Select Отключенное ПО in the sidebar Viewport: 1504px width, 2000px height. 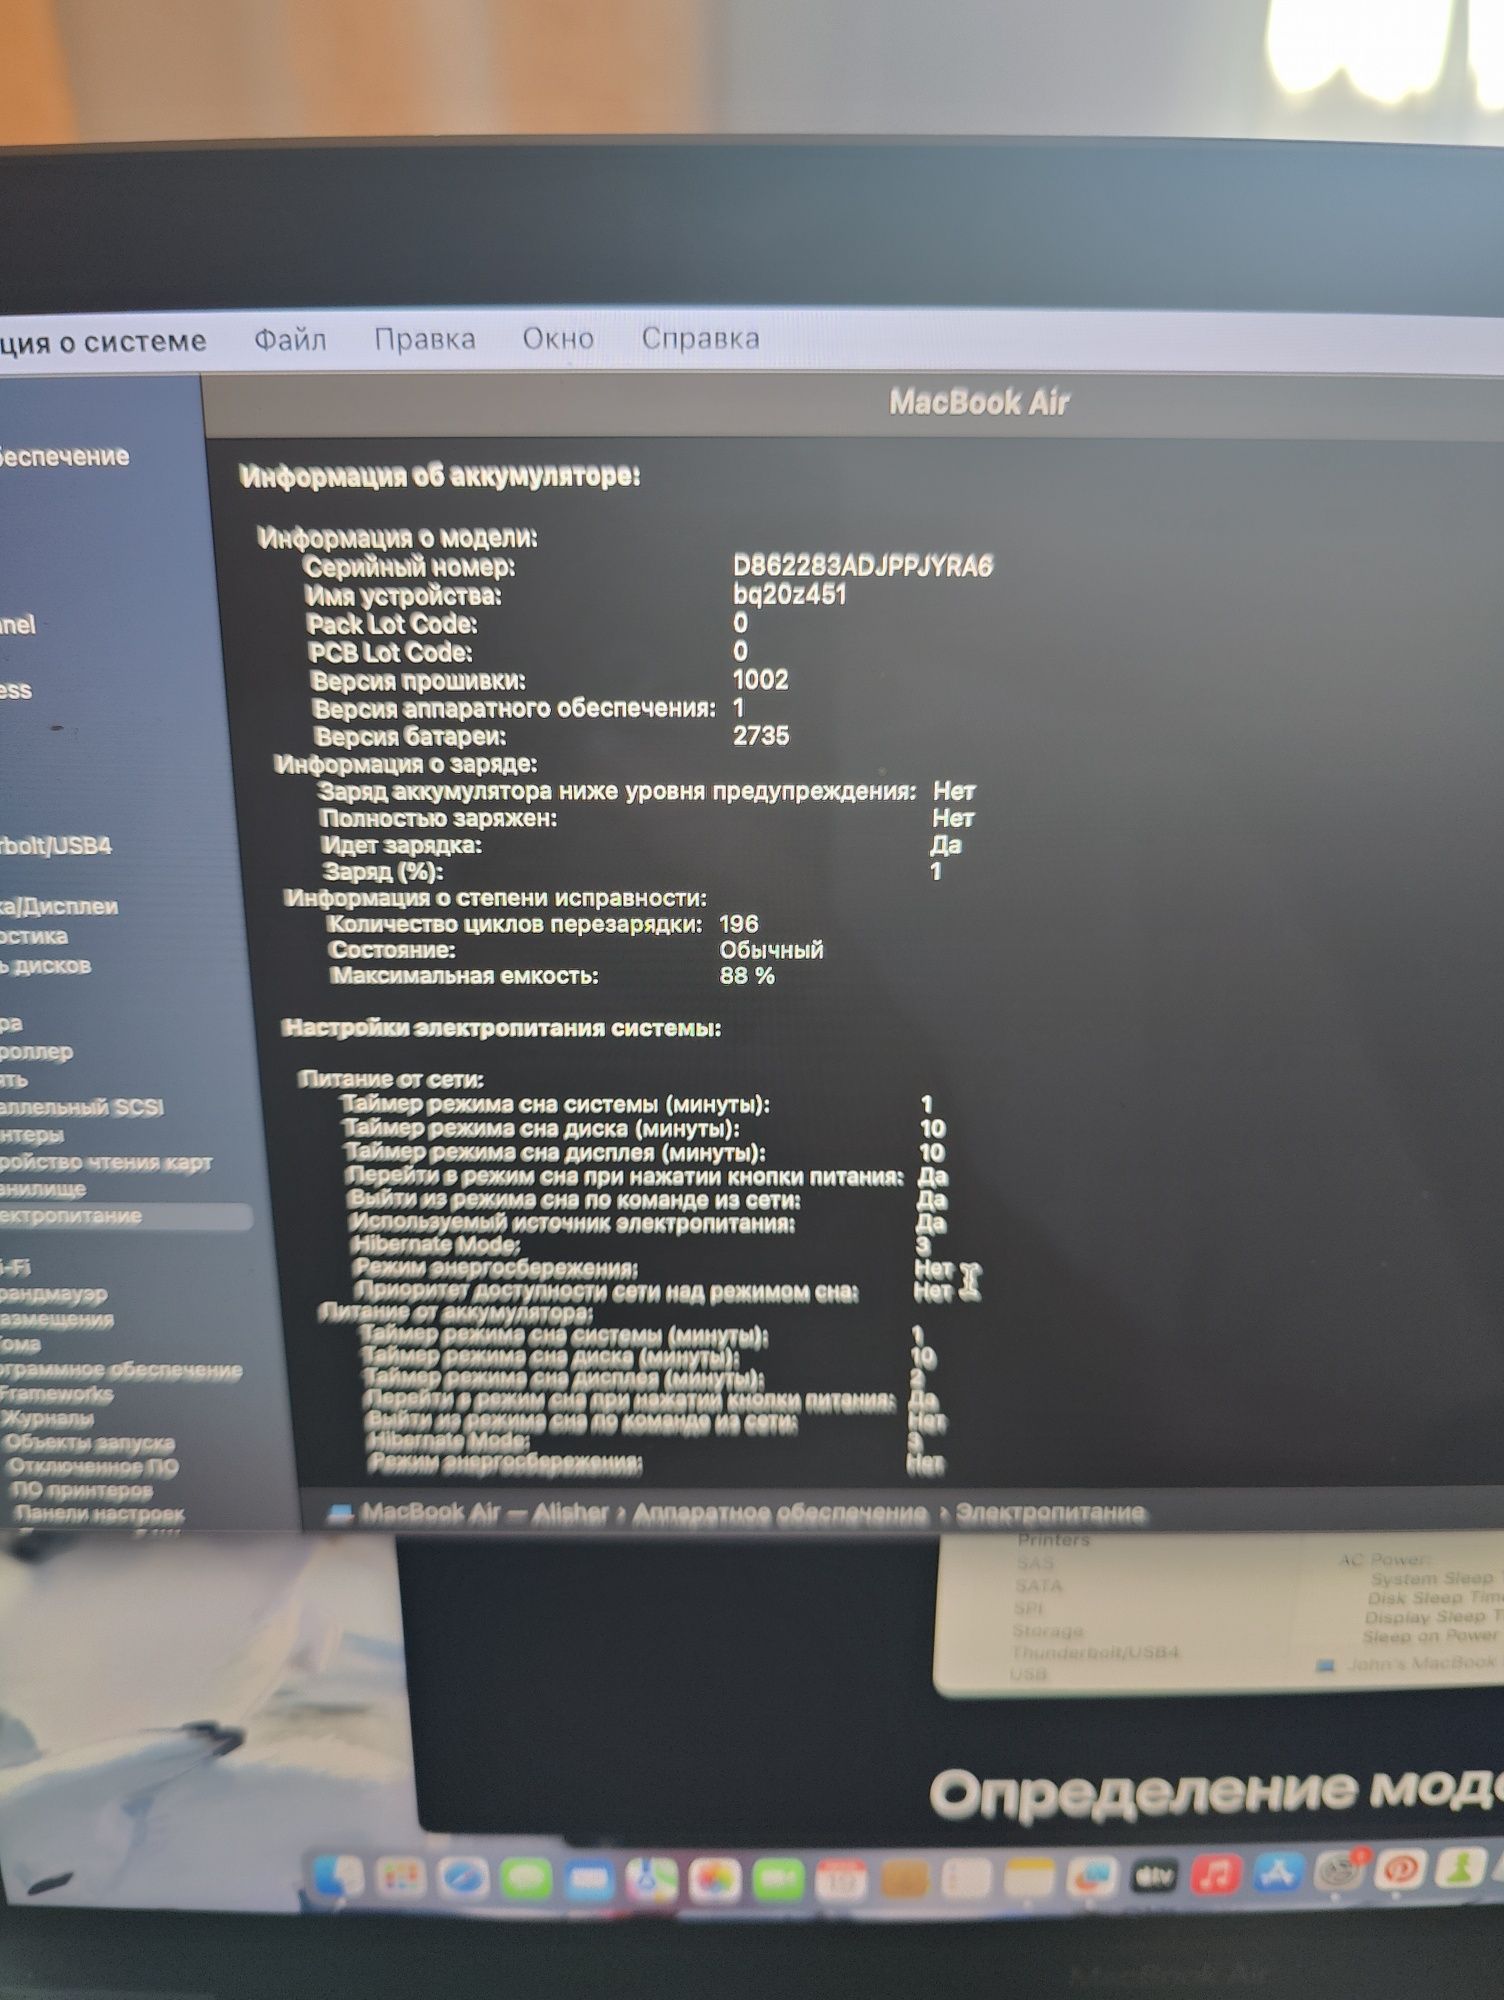pyautogui.click(x=93, y=1467)
